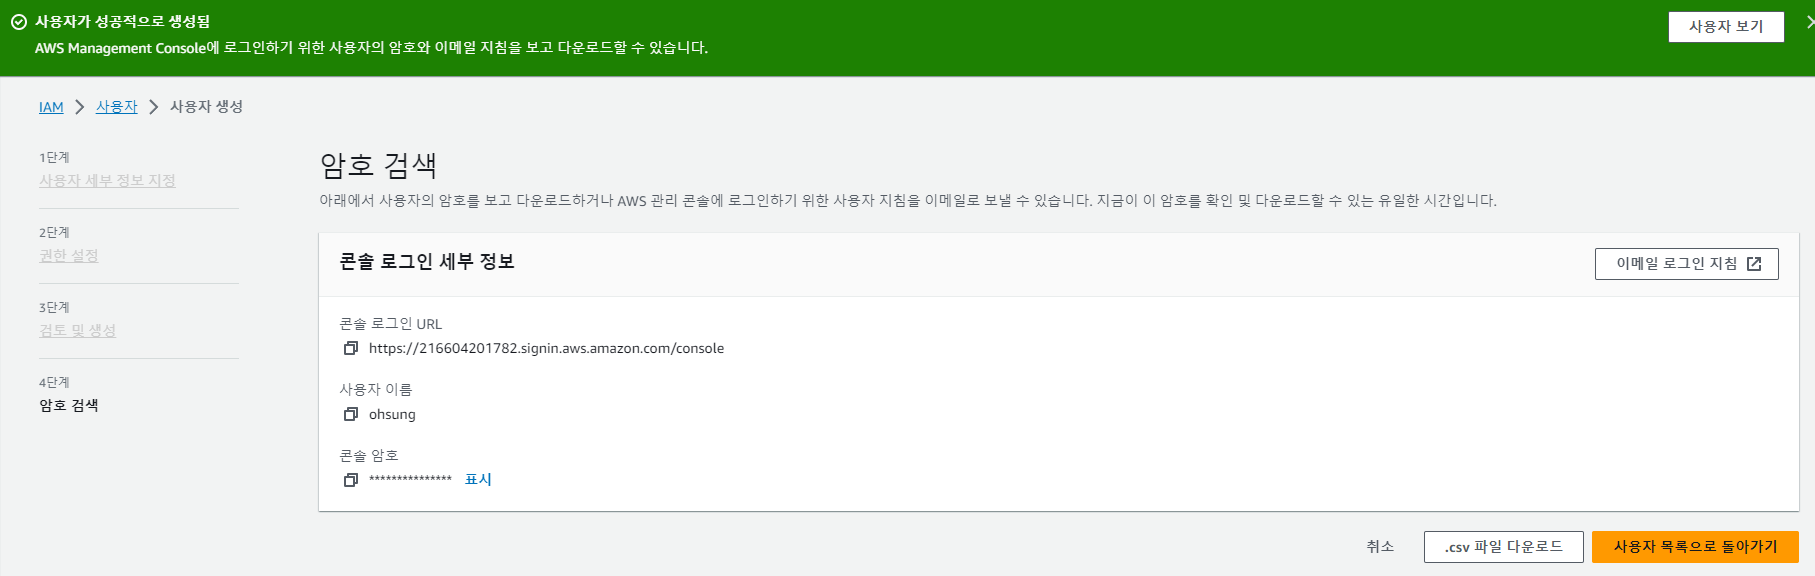Go to step 2 권한 설정
This screenshot has width=1815, height=576.
pyautogui.click(x=69, y=256)
